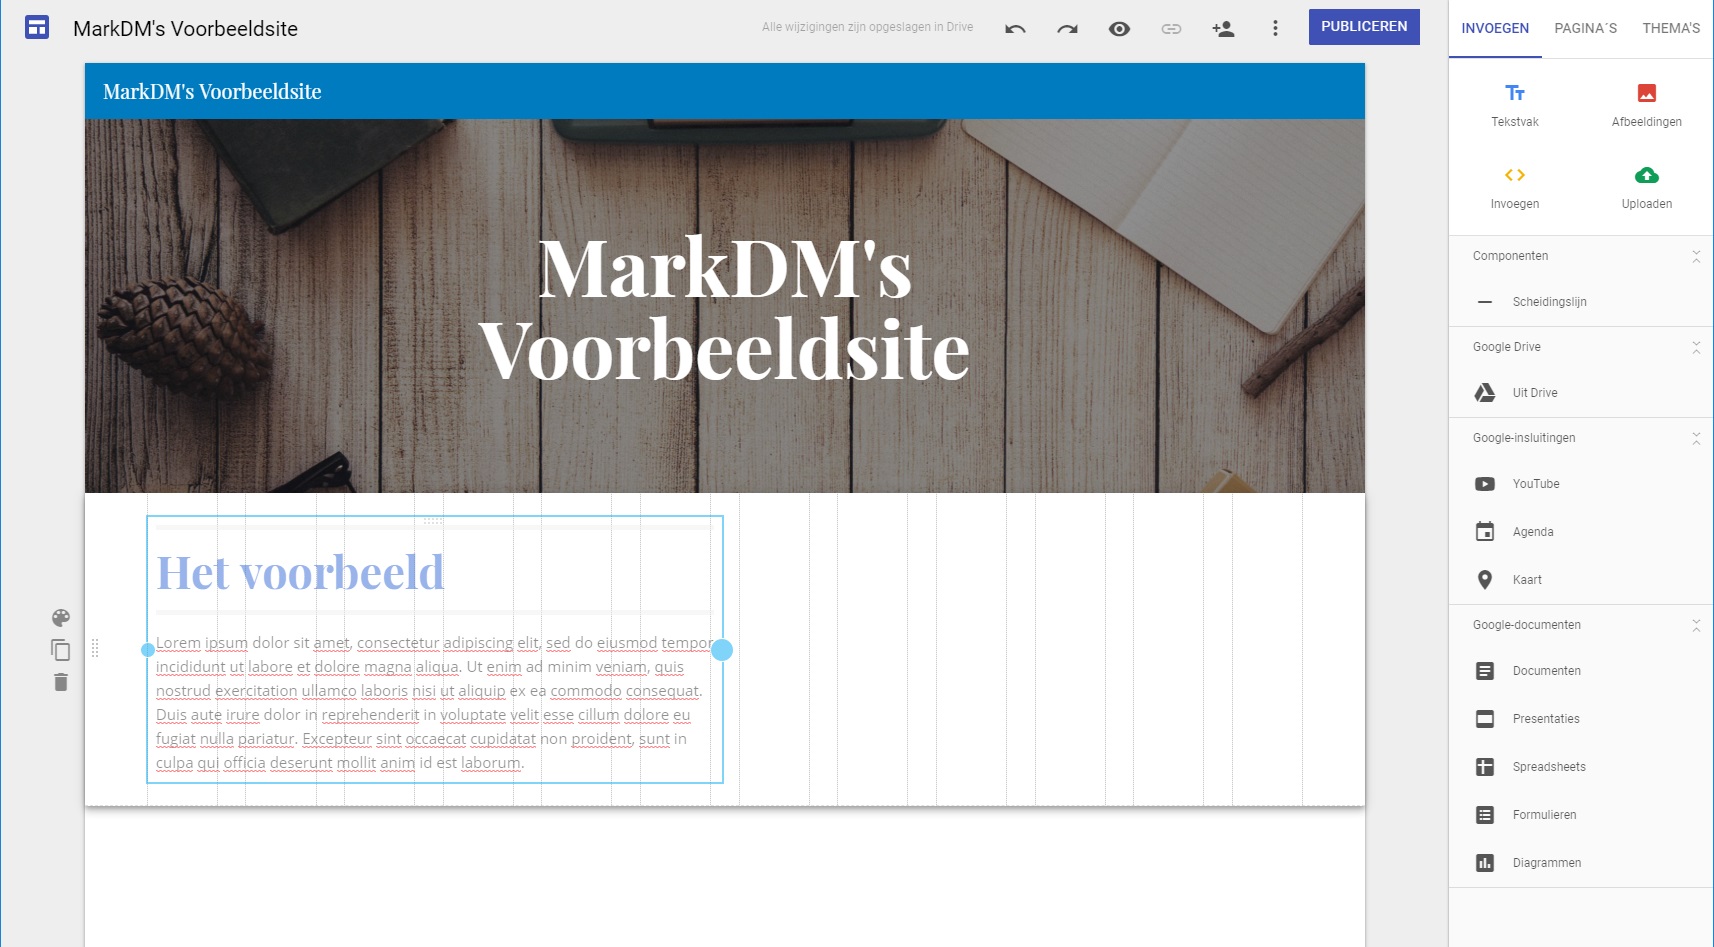This screenshot has height=947, width=1714.
Task: Insert a Tekstvak text box
Action: [x=1514, y=104]
